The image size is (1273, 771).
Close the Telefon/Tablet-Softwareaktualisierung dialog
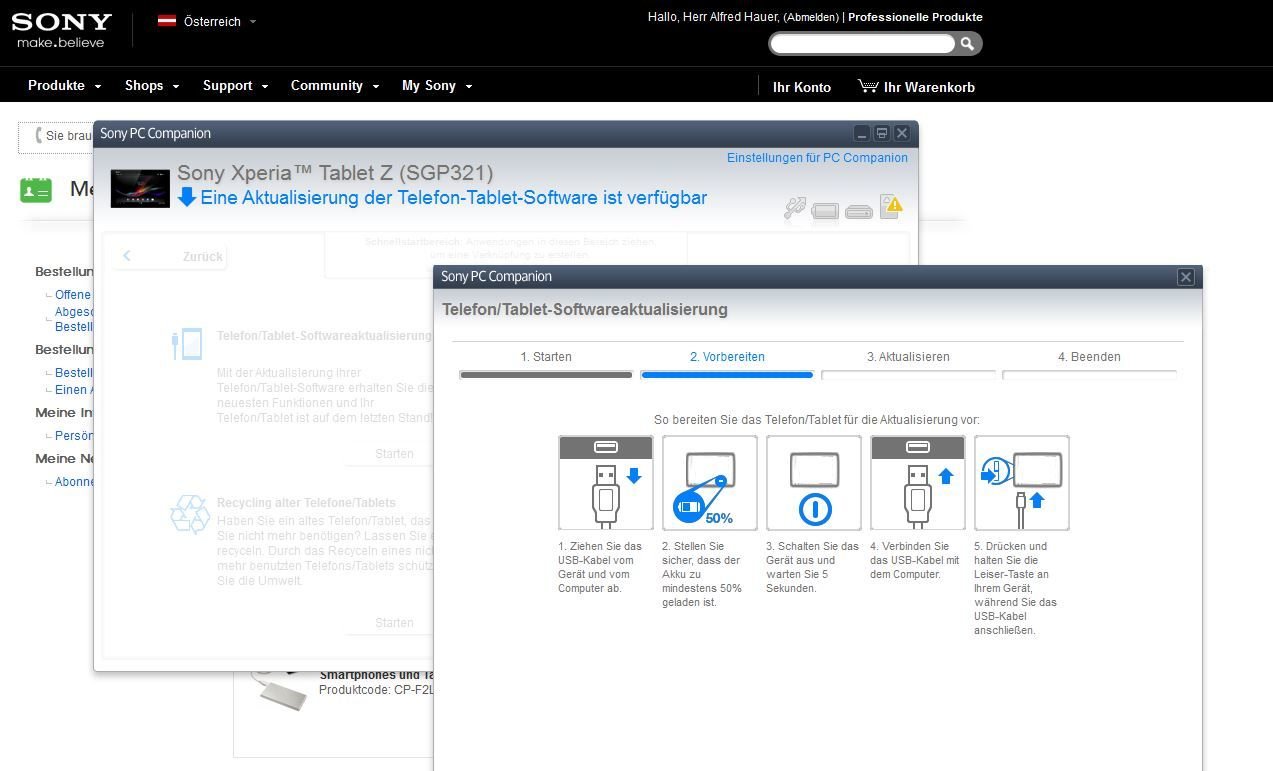1186,277
